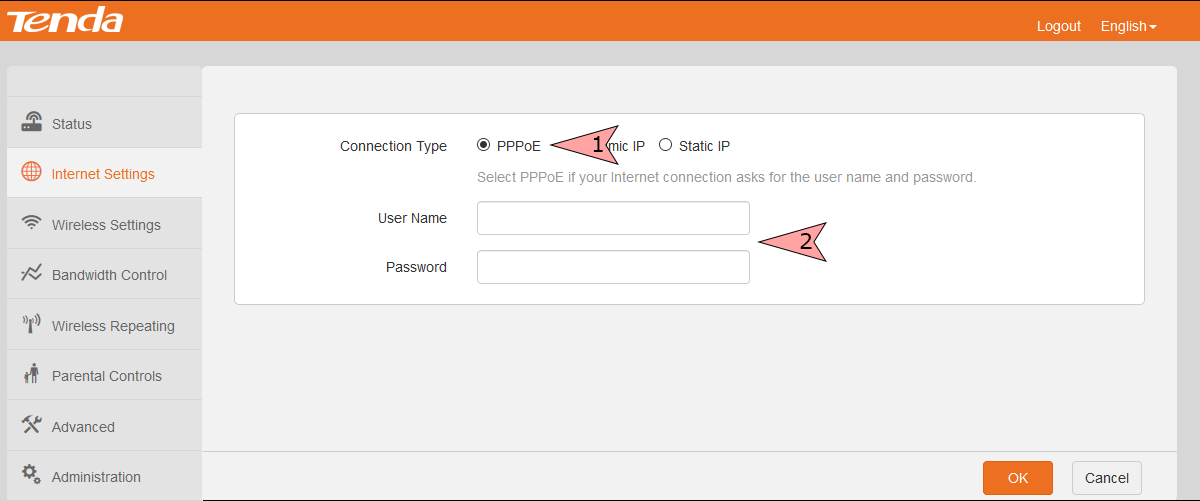1200x501 pixels.
Task: Select the PPPoE connection type
Action: click(x=484, y=145)
